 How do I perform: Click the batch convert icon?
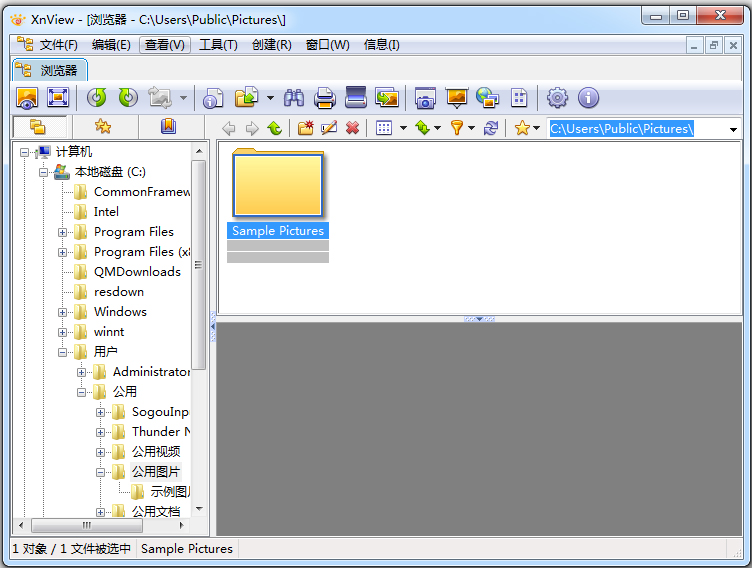(387, 98)
